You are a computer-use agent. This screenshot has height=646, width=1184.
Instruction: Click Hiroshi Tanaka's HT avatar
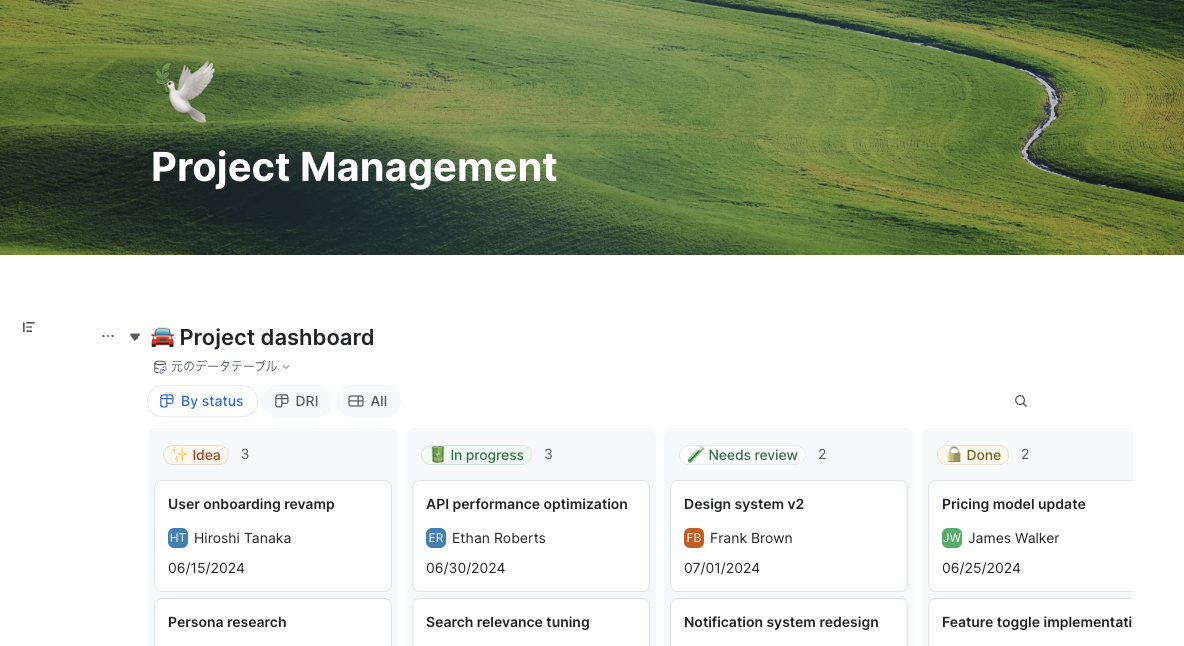coord(178,538)
